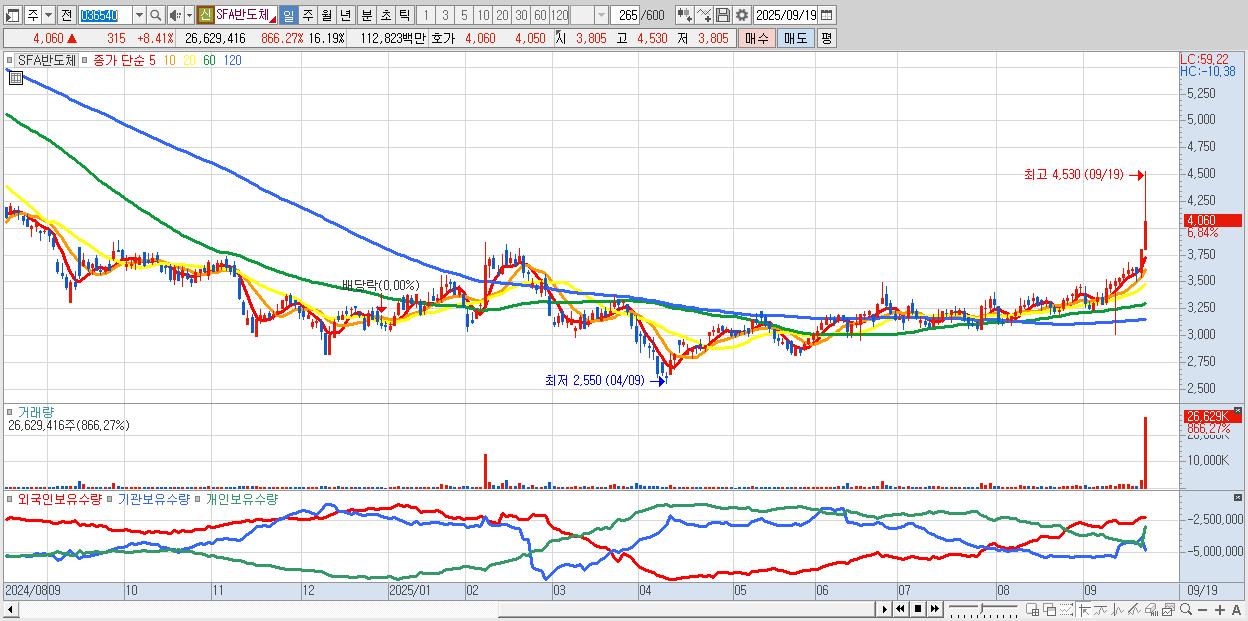Click the 120 minute interval button
The image size is (1248, 621).
coord(559,15)
